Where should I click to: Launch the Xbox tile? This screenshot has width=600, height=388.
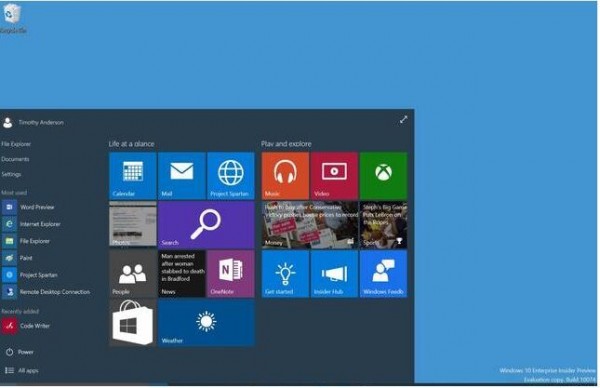[383, 176]
